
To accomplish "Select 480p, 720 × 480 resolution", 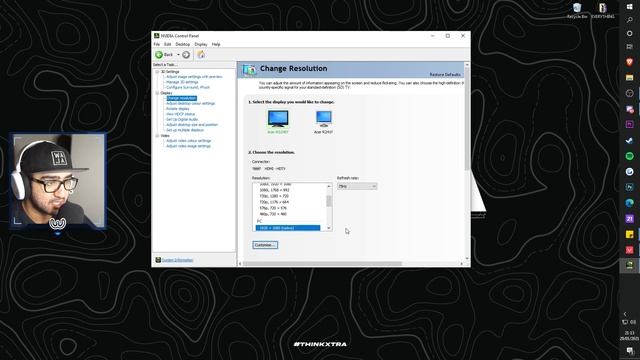I will (x=273, y=214).
